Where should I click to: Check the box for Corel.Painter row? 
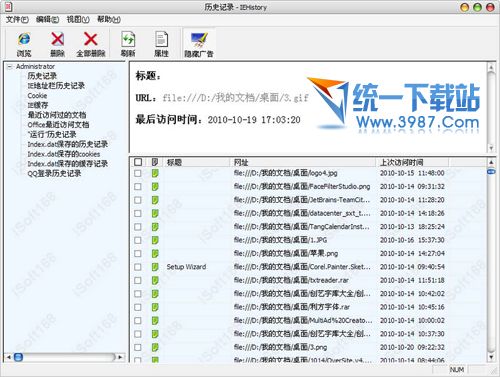(x=138, y=267)
